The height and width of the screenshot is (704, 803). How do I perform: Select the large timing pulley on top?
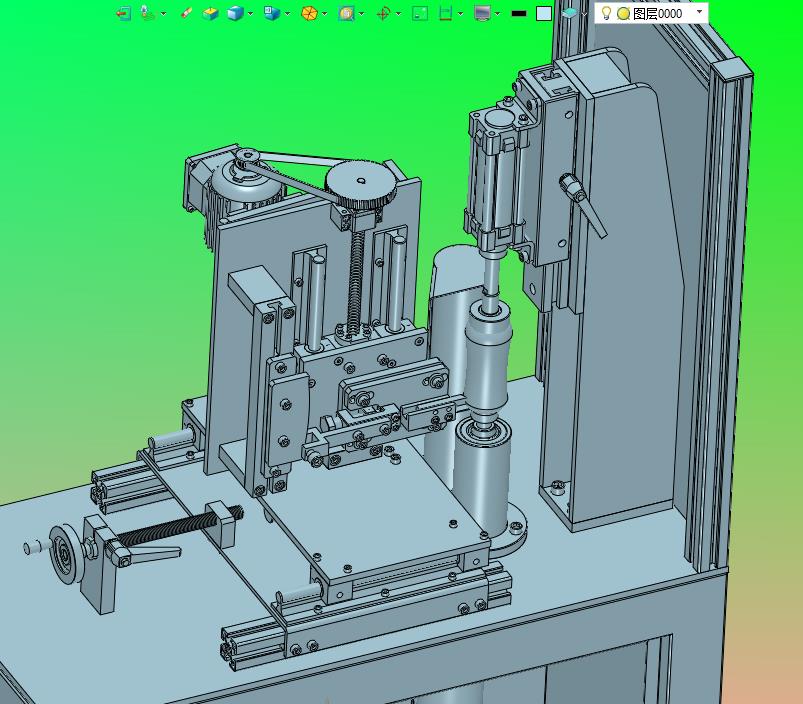[x=361, y=184]
